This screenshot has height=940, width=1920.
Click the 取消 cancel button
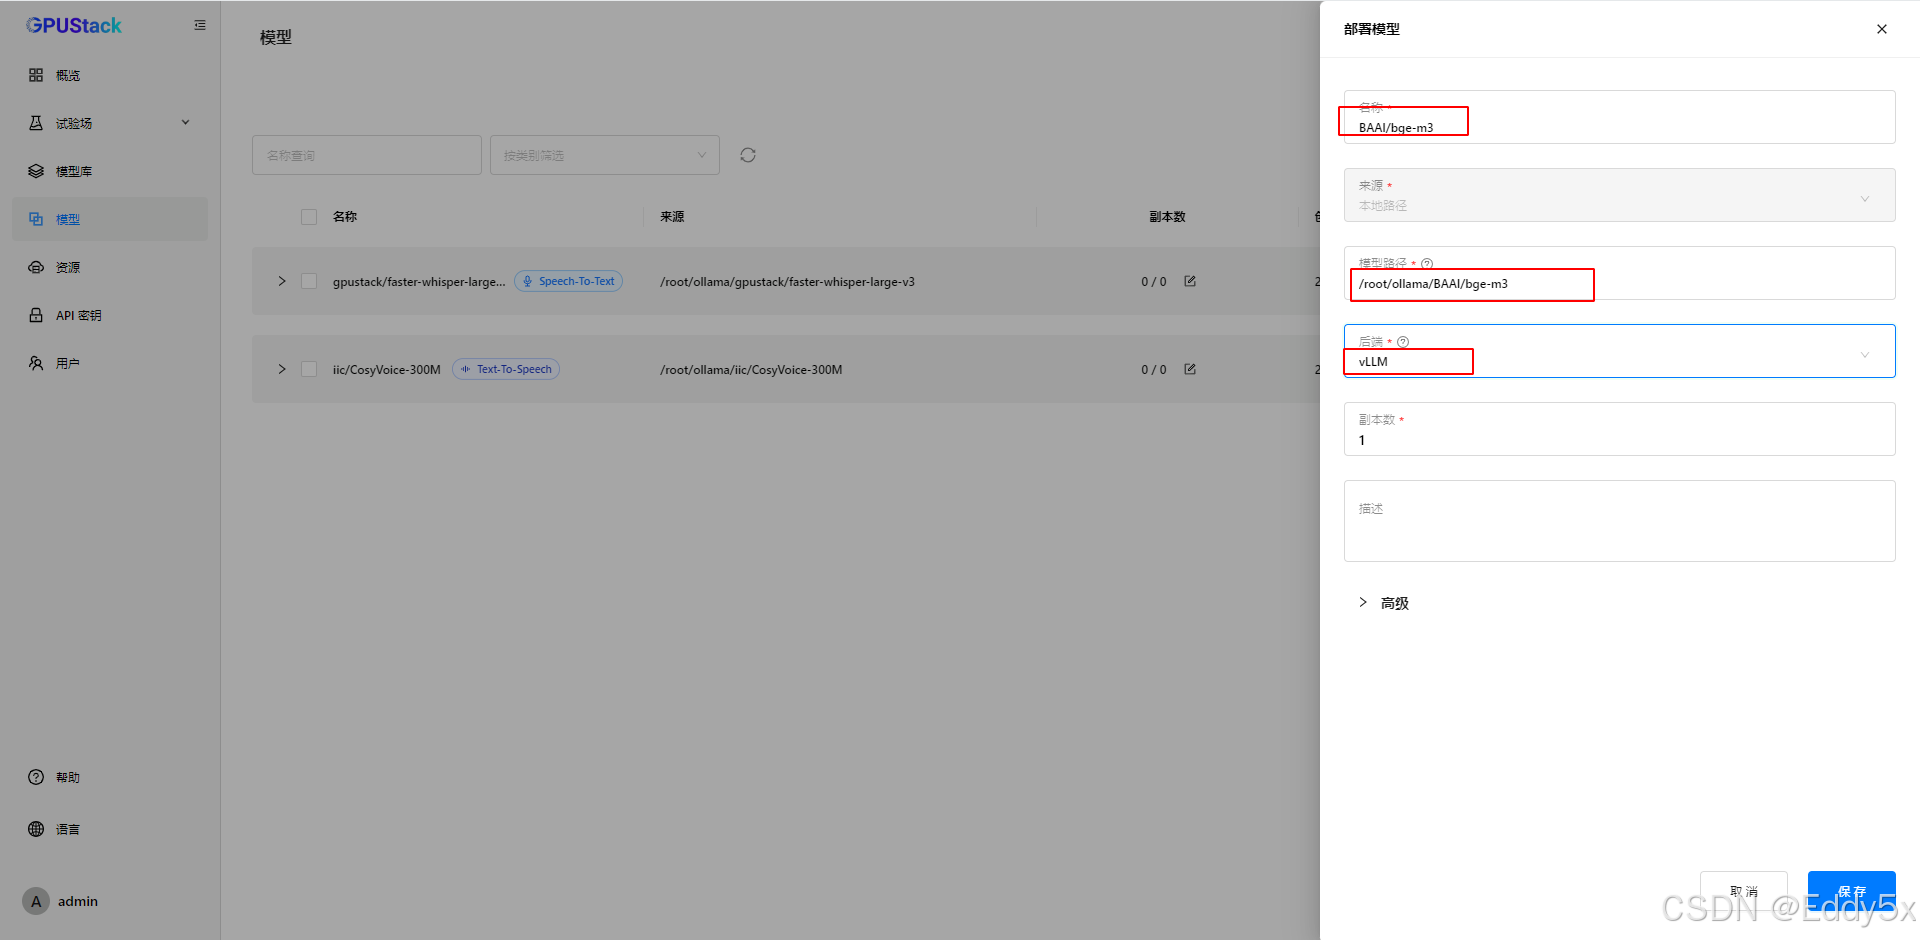pos(1743,891)
